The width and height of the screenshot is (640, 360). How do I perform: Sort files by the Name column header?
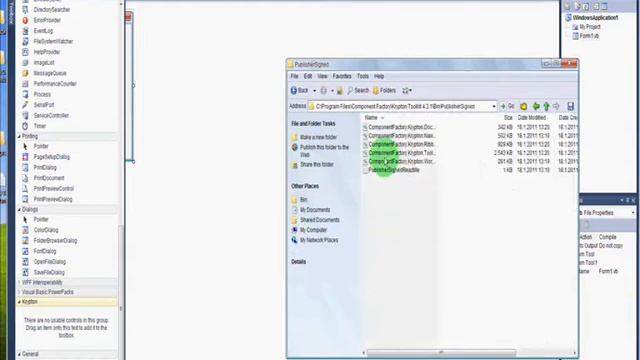tap(371, 118)
